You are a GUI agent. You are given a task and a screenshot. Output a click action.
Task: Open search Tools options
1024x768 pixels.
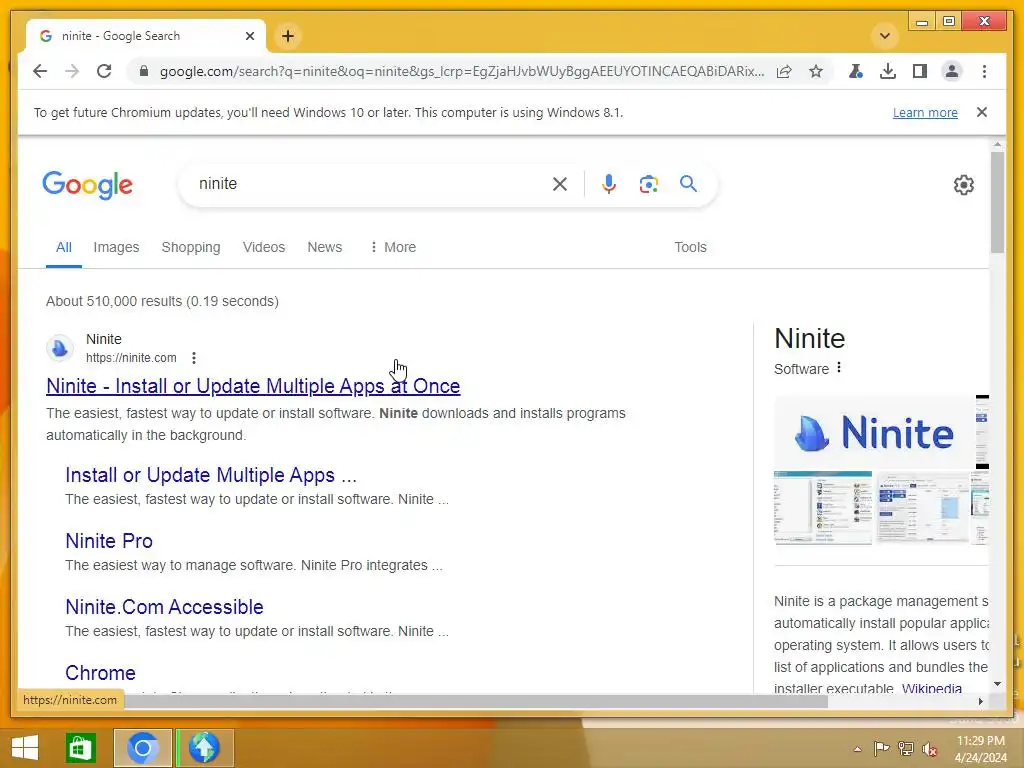click(x=690, y=248)
